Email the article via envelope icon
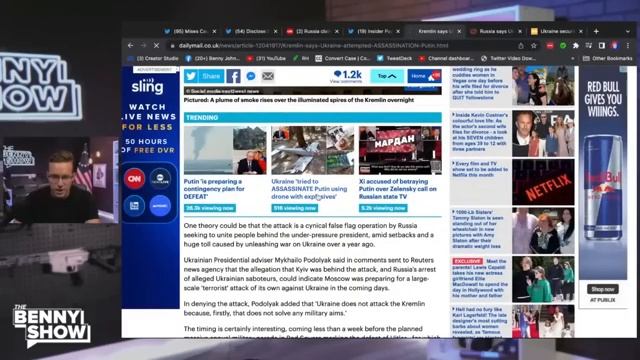The width and height of the screenshot is (640, 360). [x=268, y=76]
